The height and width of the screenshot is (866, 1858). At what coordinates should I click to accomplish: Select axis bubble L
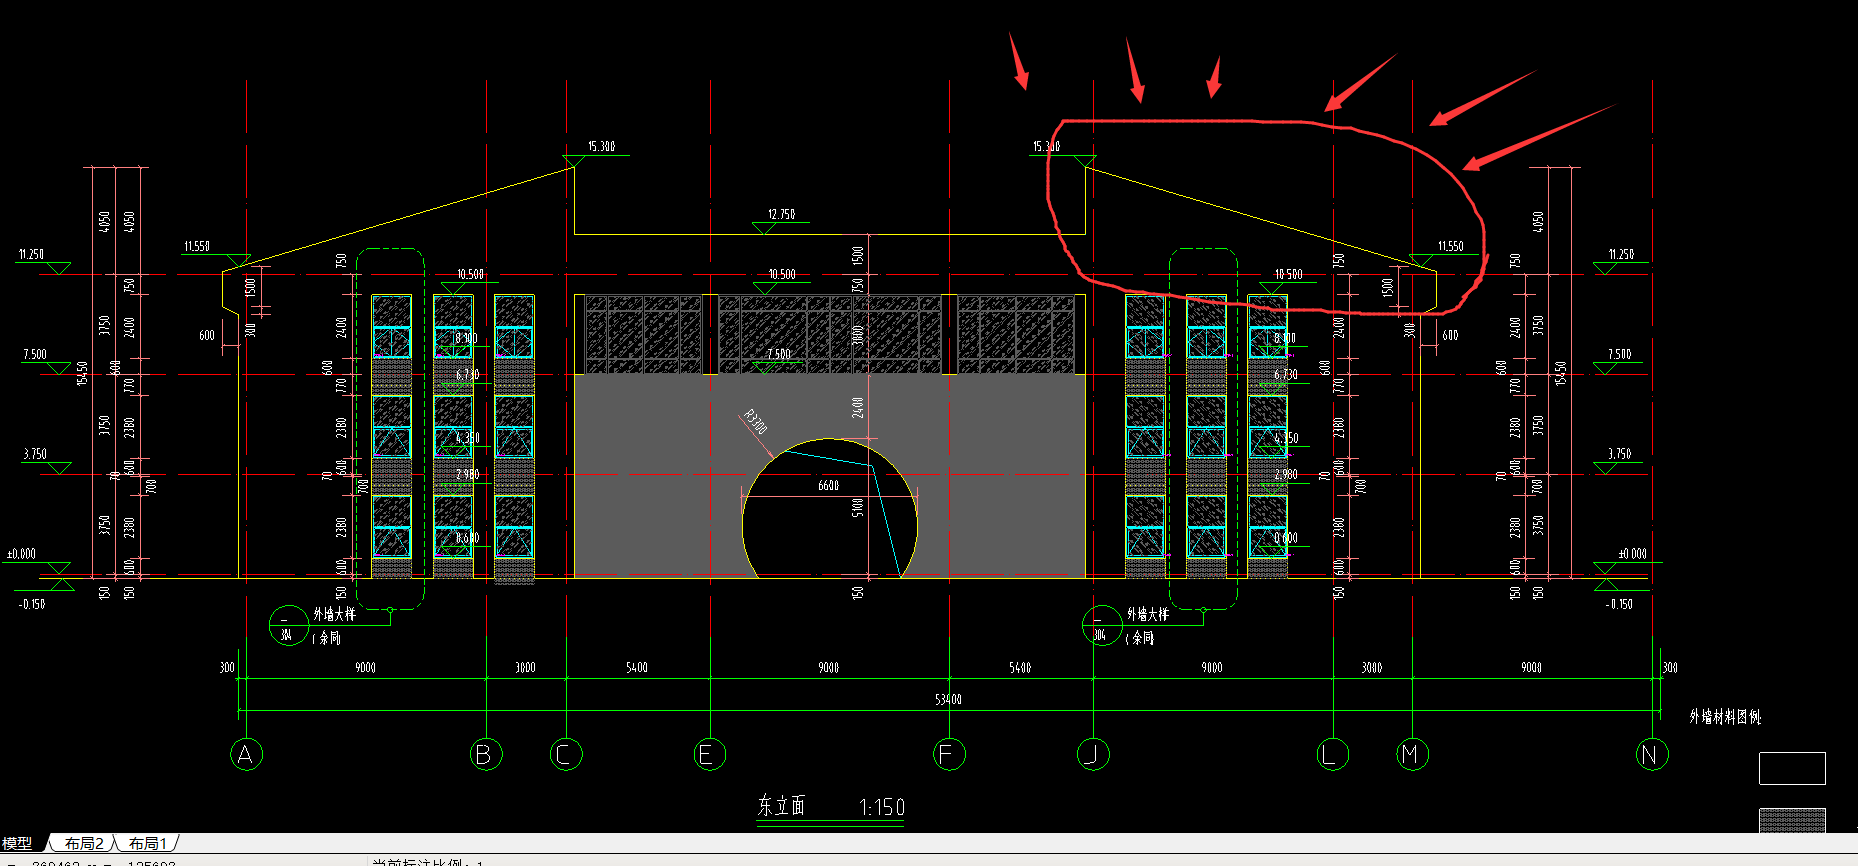click(x=1332, y=754)
